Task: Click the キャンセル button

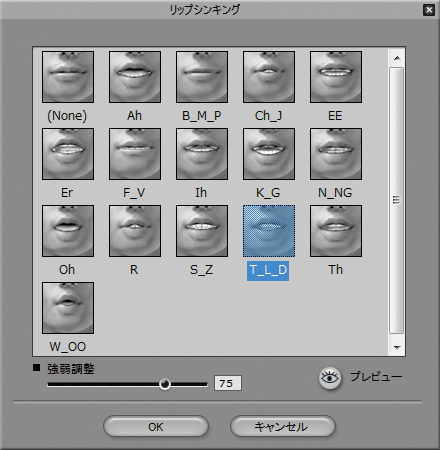Action: coord(282,427)
